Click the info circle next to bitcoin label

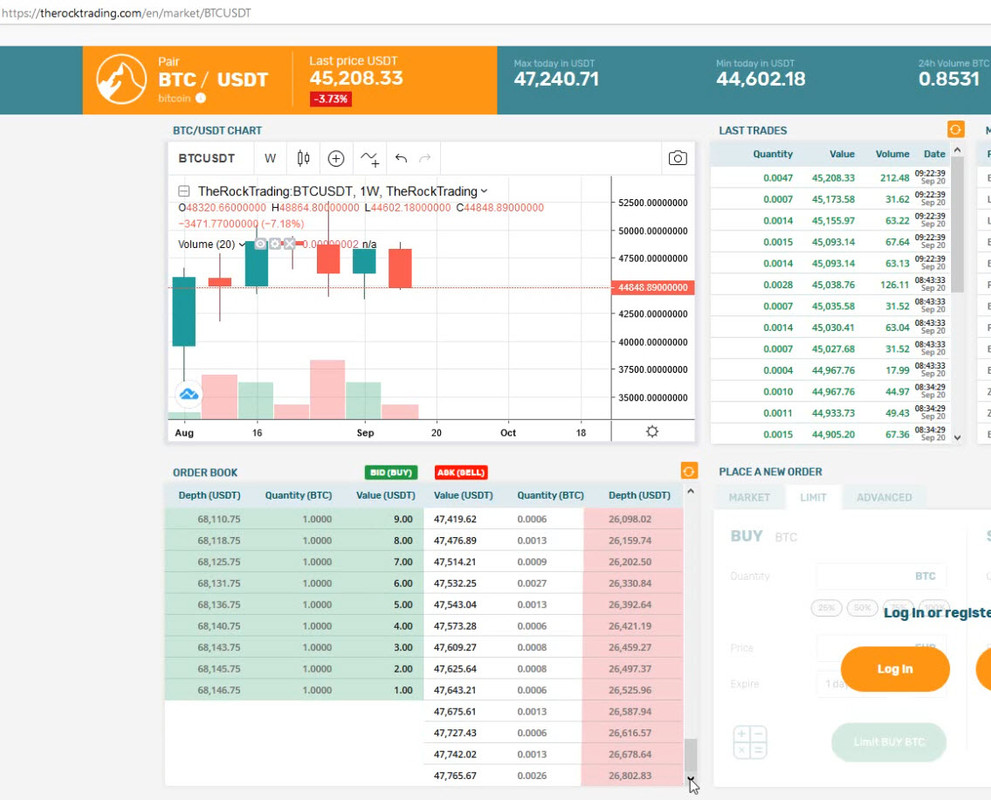click(200, 98)
